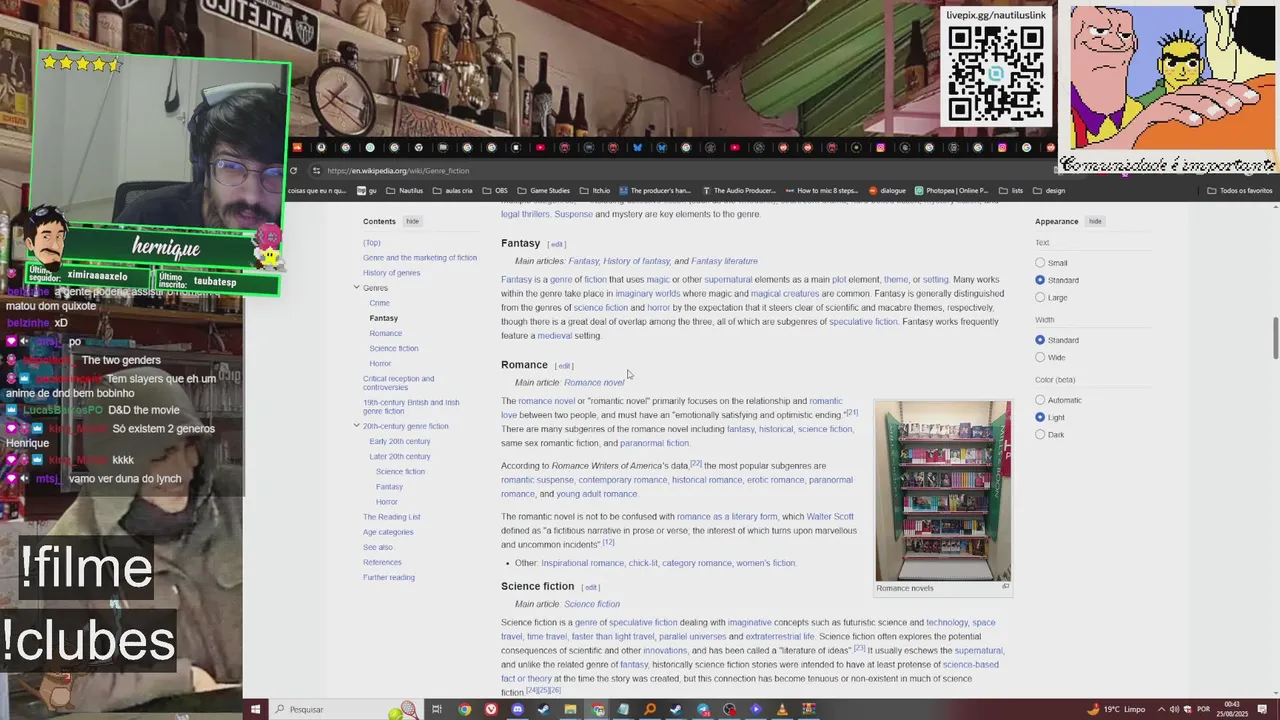1280x720 pixels.
Task: Select Light color mode
Action: tap(1040, 417)
